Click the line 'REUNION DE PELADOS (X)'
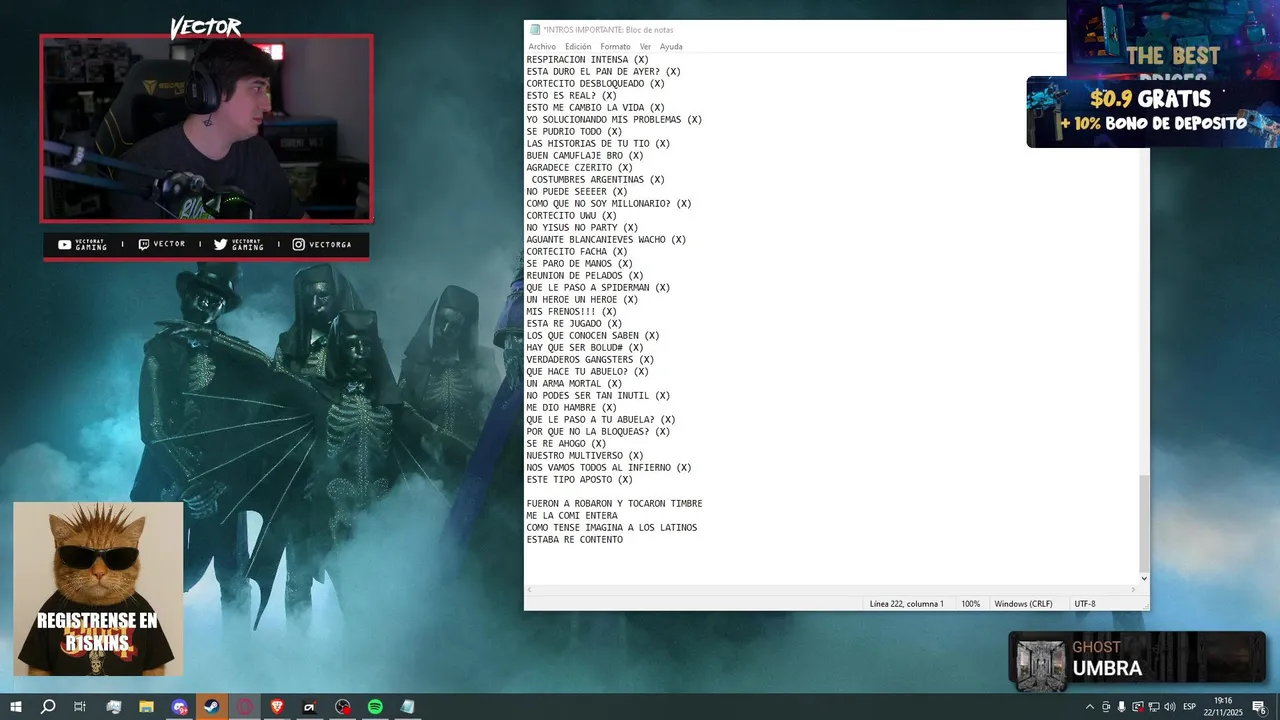1280x720 pixels. pos(585,276)
